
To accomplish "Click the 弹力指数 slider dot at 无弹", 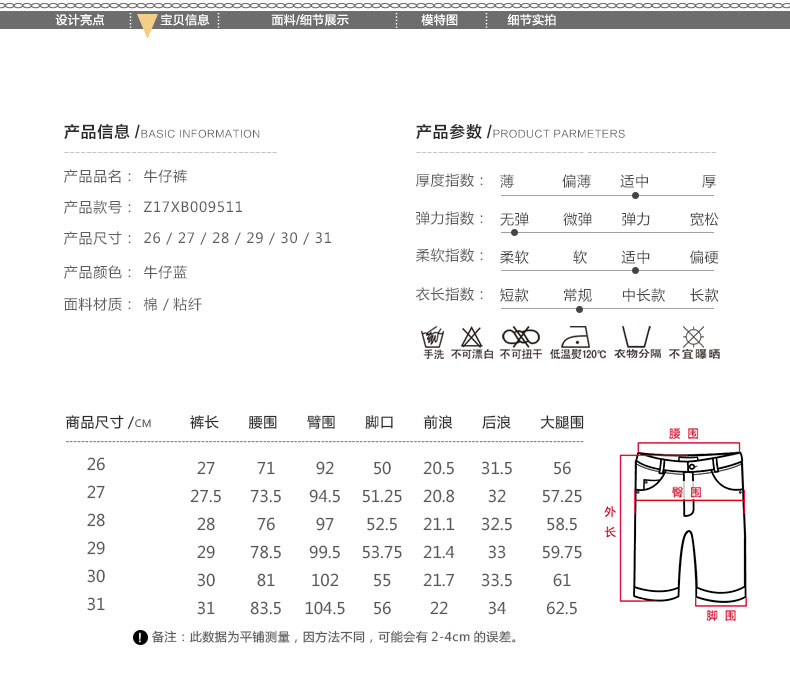I will pos(514,232).
